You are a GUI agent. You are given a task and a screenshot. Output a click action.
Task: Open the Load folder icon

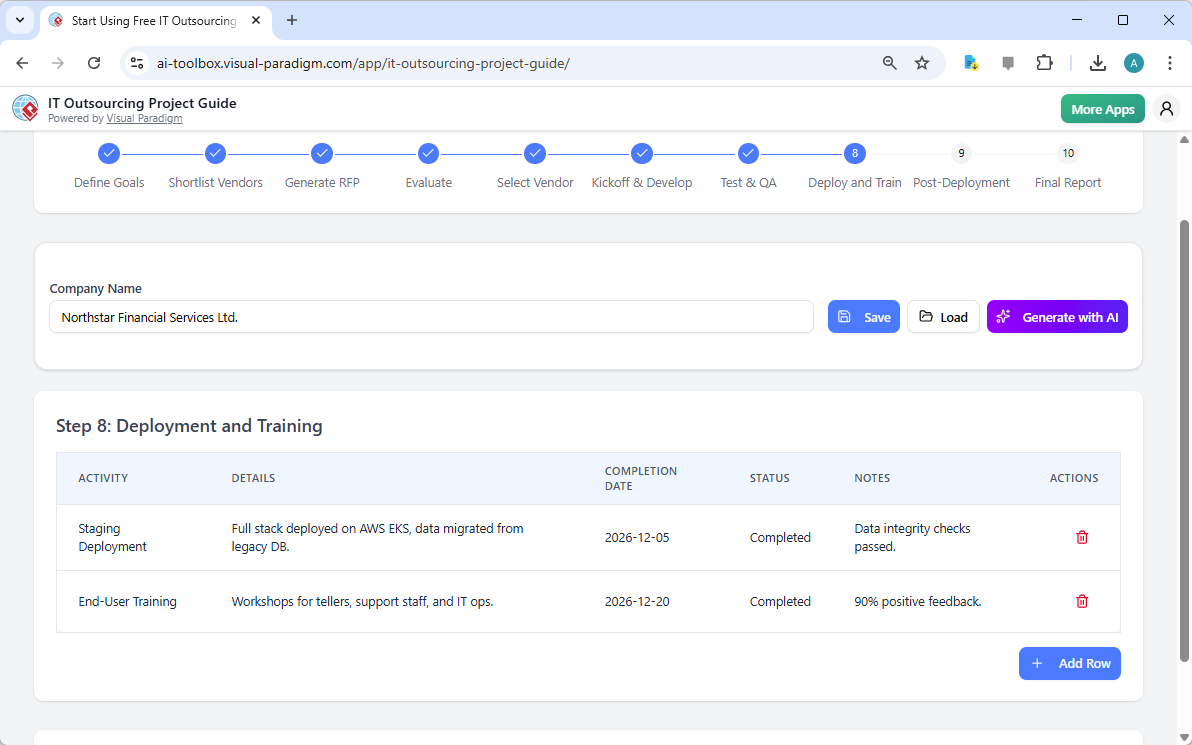(x=921, y=316)
